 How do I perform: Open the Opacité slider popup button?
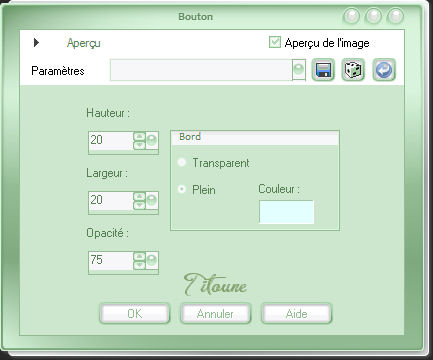click(152, 261)
